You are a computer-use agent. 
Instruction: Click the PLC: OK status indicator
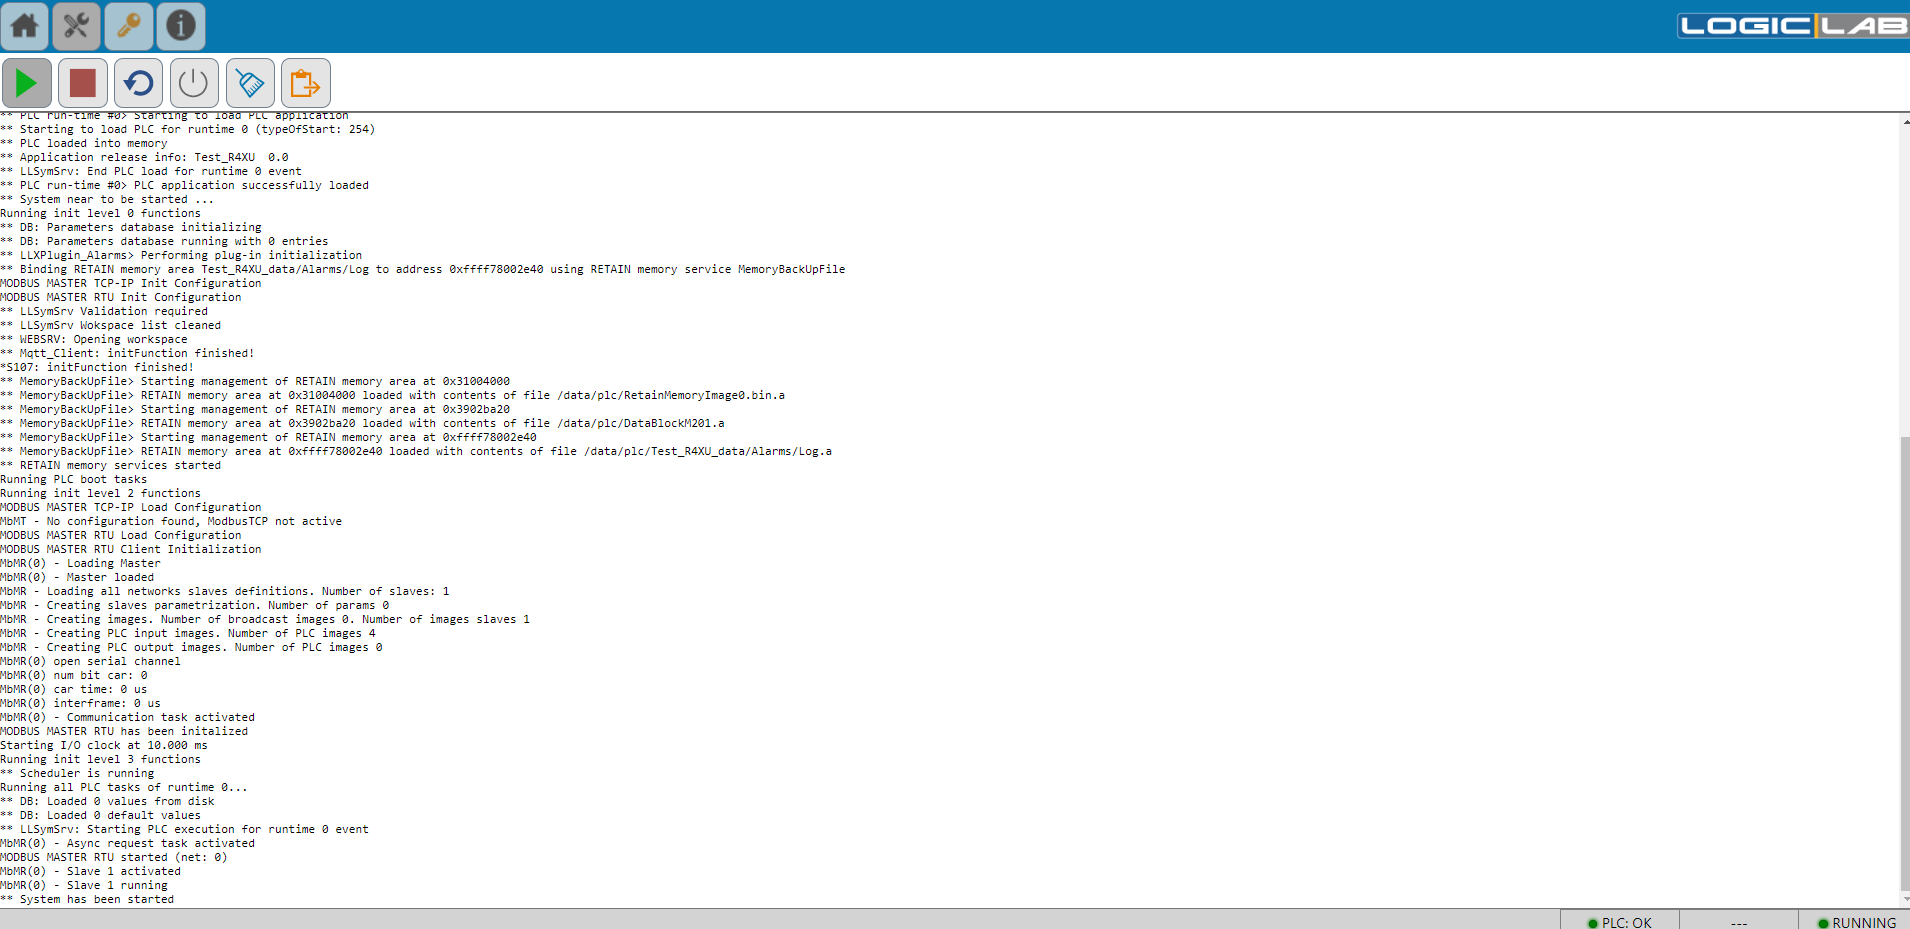click(x=1620, y=922)
